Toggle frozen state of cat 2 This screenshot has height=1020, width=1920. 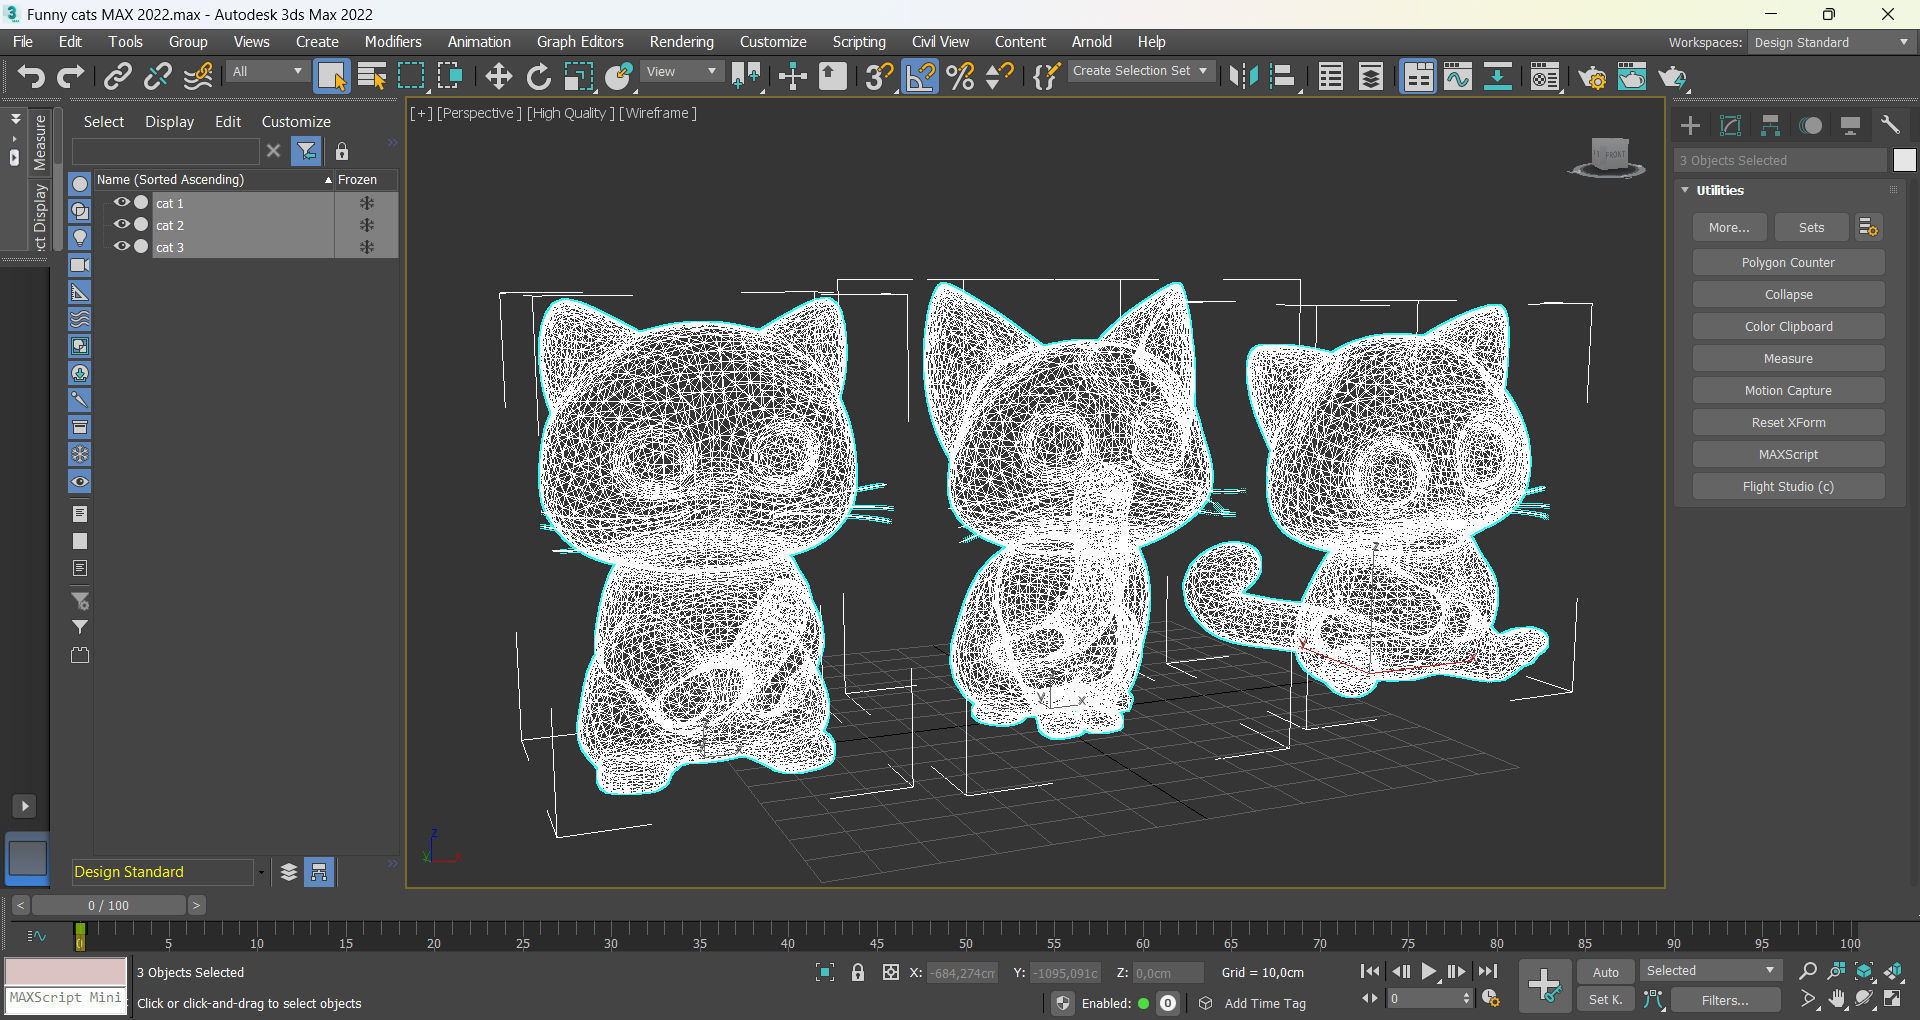[367, 225]
